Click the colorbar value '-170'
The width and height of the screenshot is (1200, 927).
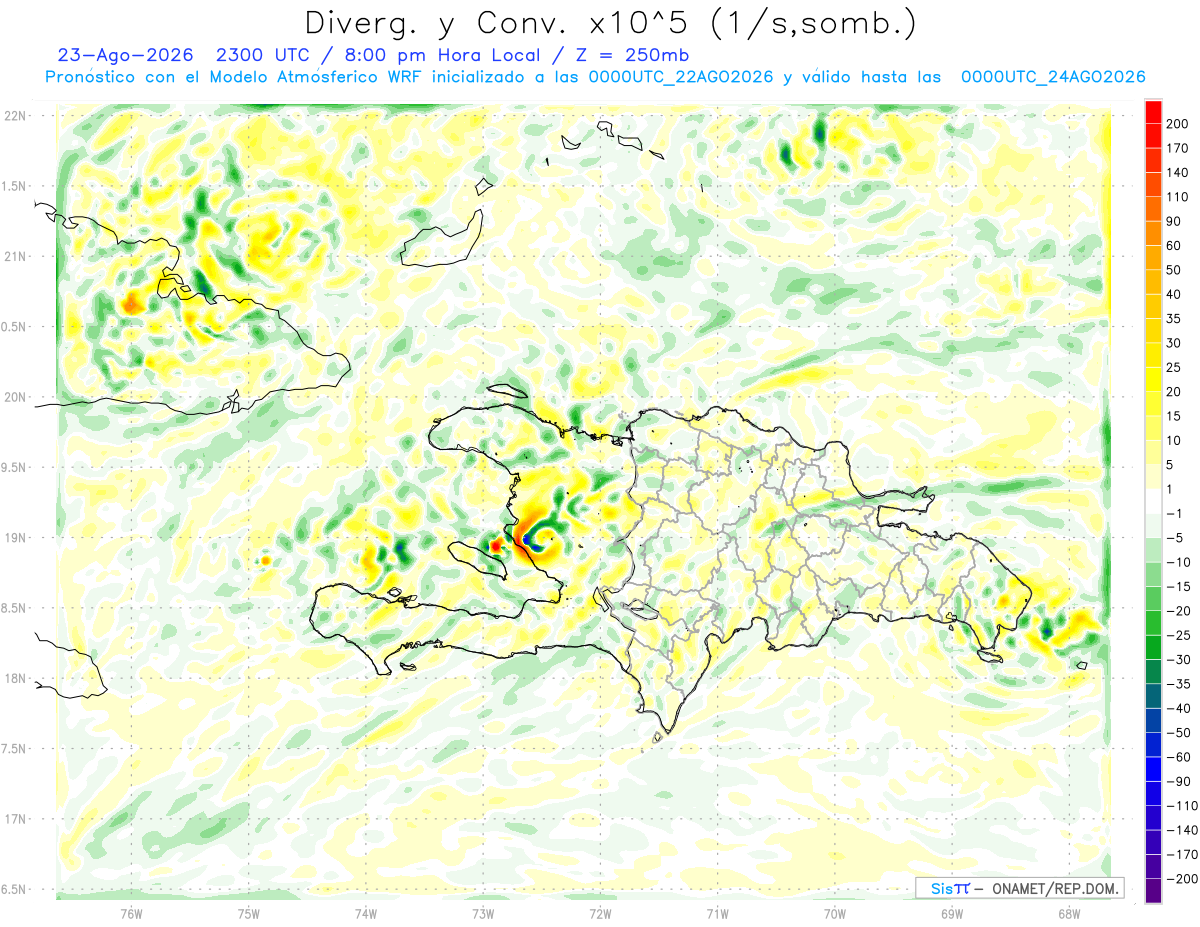1183,854
